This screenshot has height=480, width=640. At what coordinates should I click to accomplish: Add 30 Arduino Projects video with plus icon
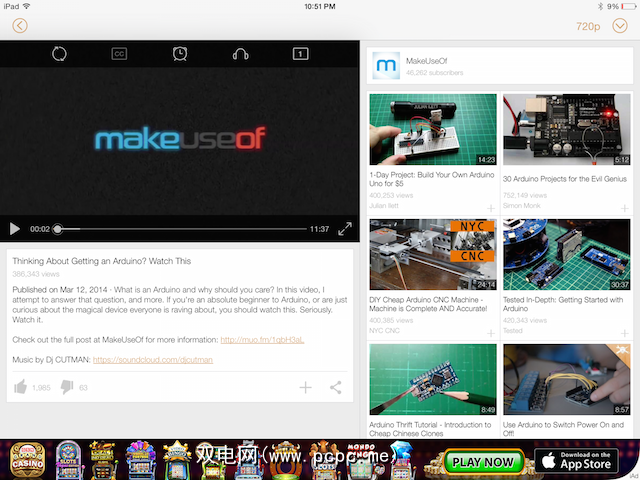click(x=624, y=209)
